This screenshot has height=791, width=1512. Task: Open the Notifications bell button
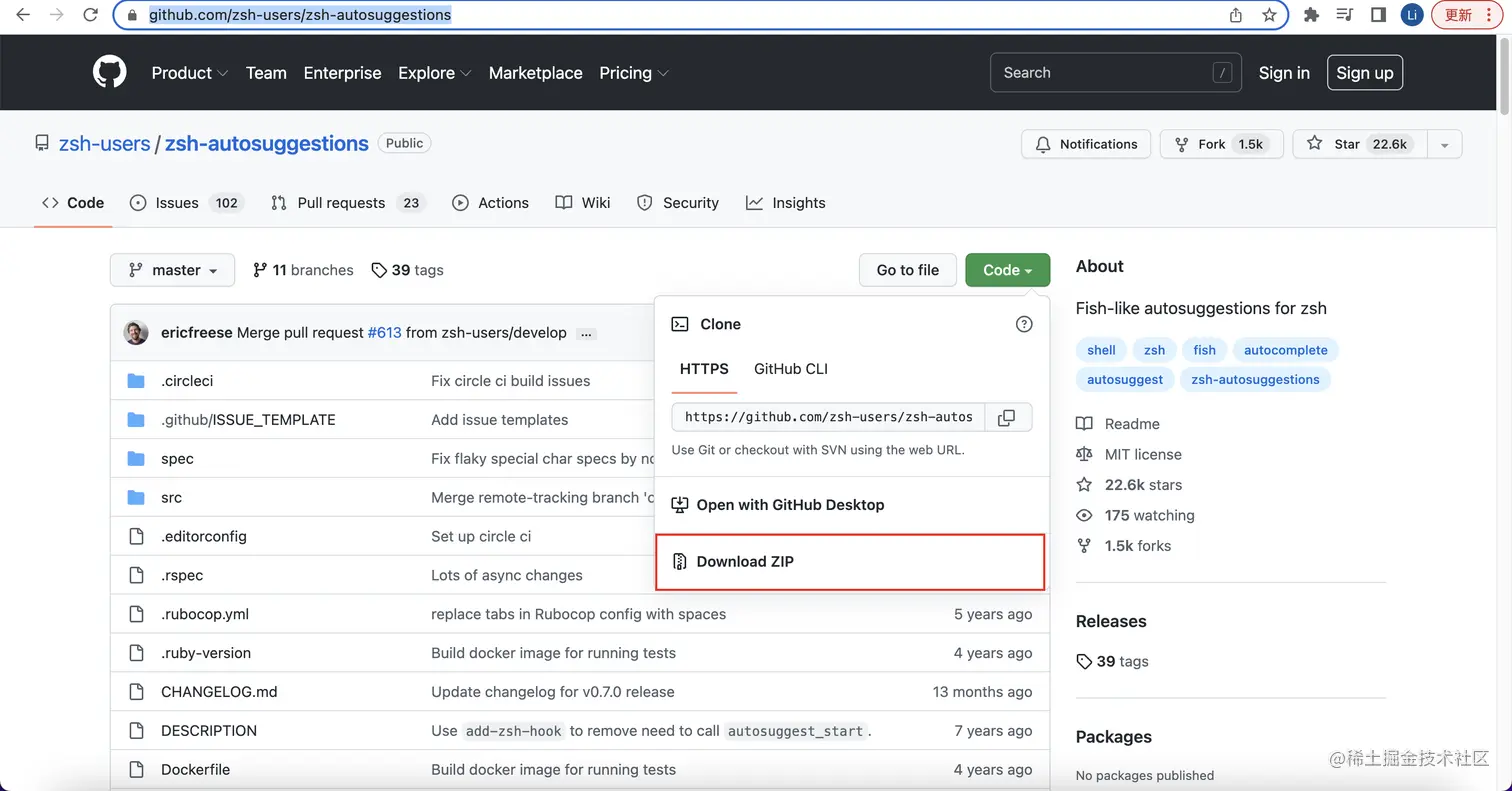1086,144
